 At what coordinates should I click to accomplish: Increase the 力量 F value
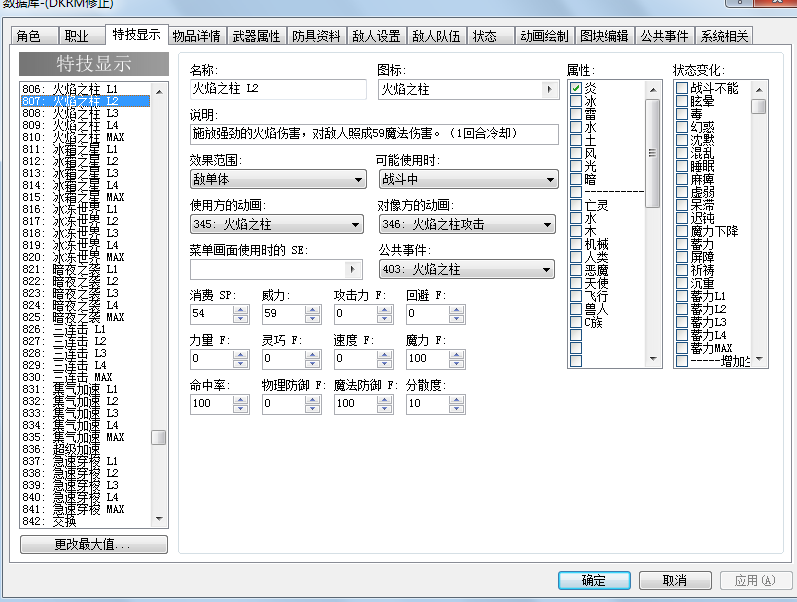coord(241,354)
